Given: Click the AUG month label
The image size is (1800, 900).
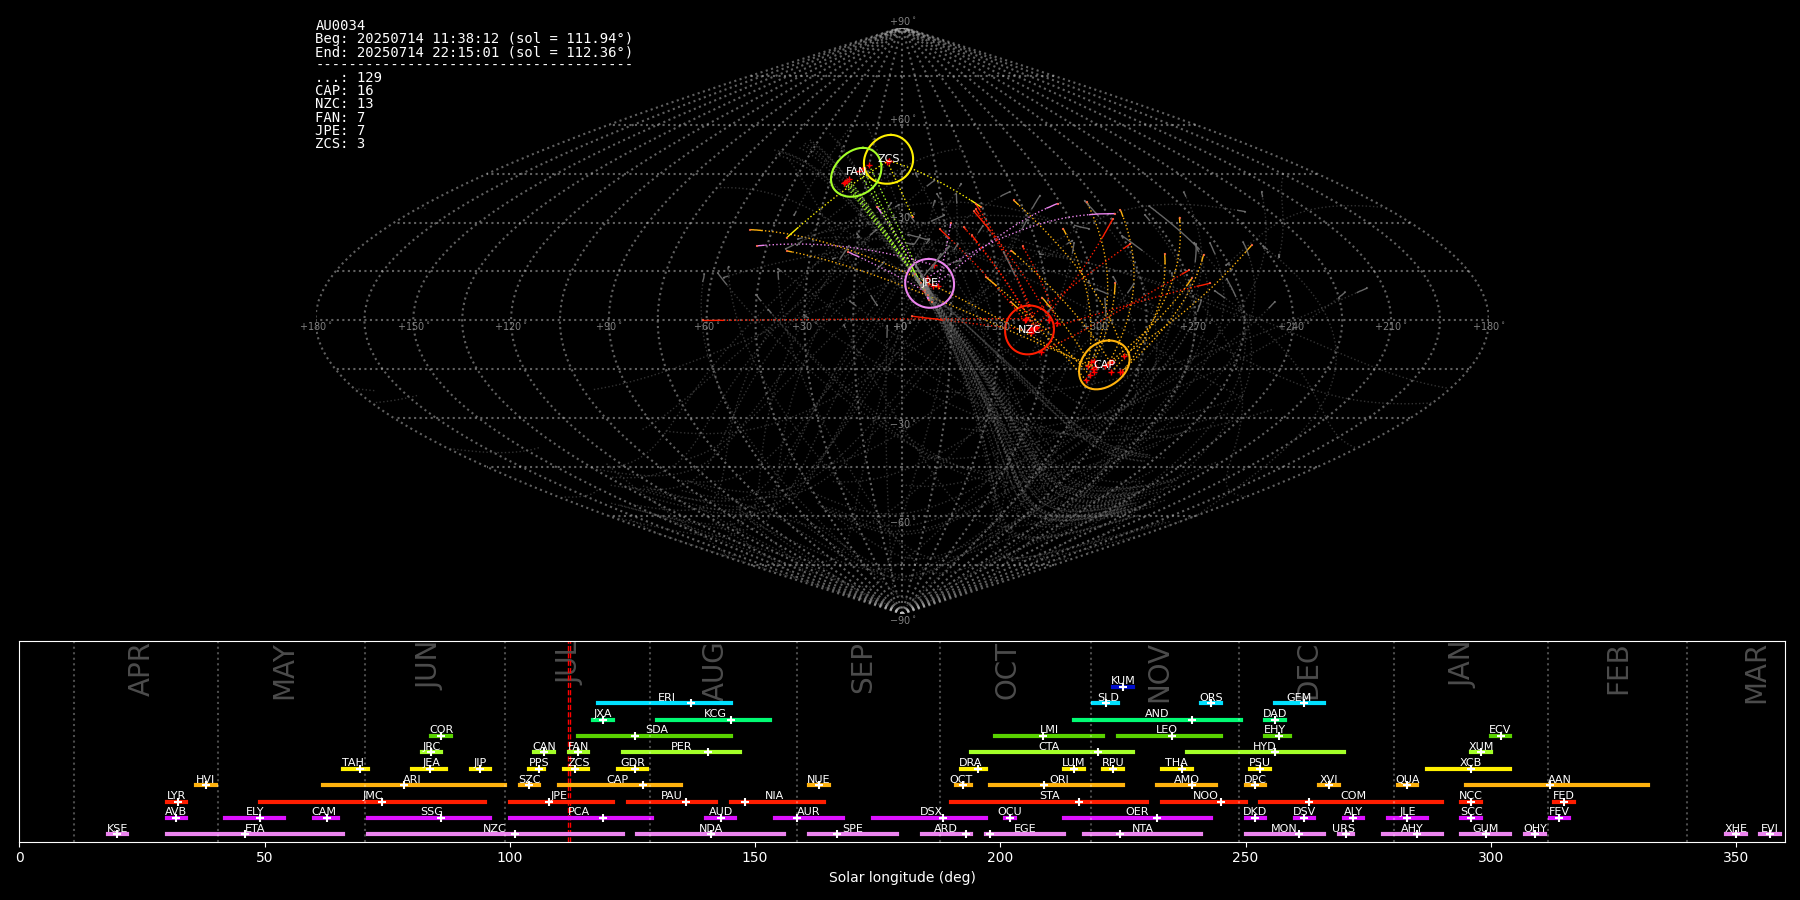Looking at the screenshot, I should click(x=713, y=671).
